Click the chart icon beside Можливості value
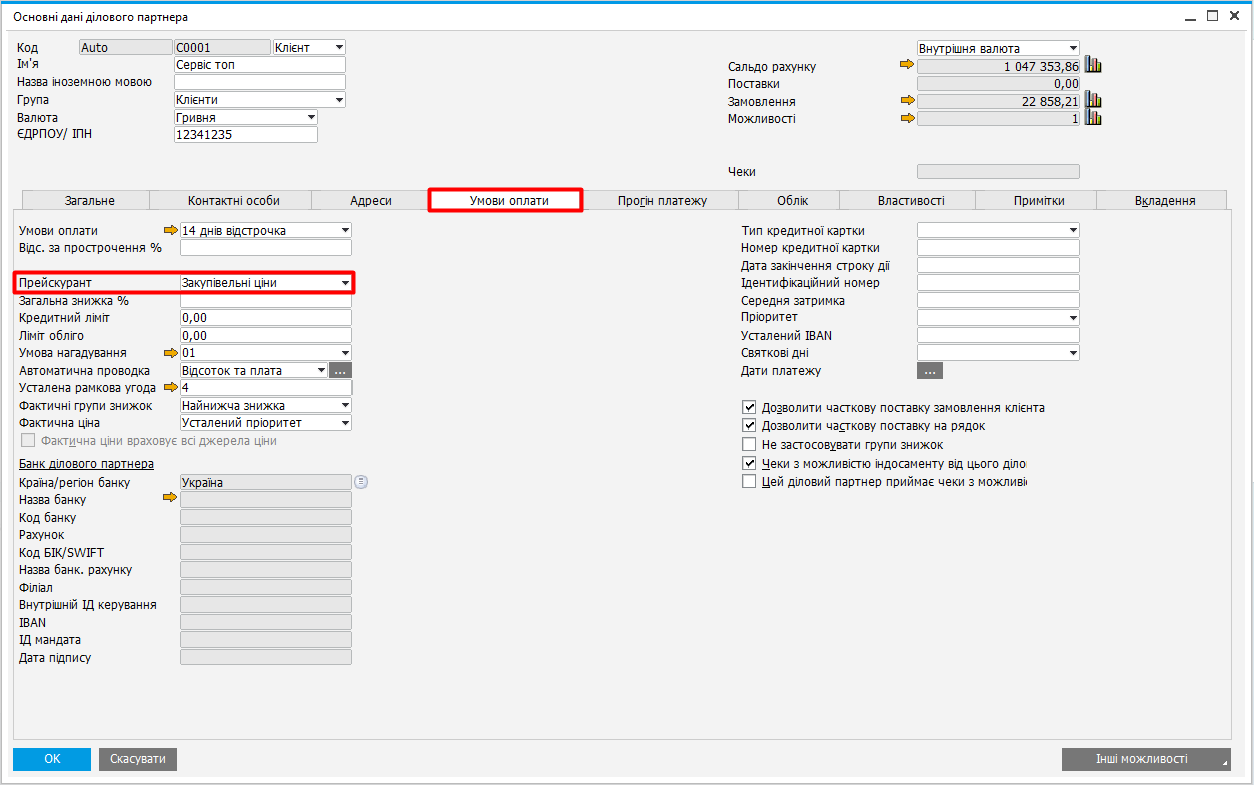Screen dimensions: 1254x785 click(1093, 118)
